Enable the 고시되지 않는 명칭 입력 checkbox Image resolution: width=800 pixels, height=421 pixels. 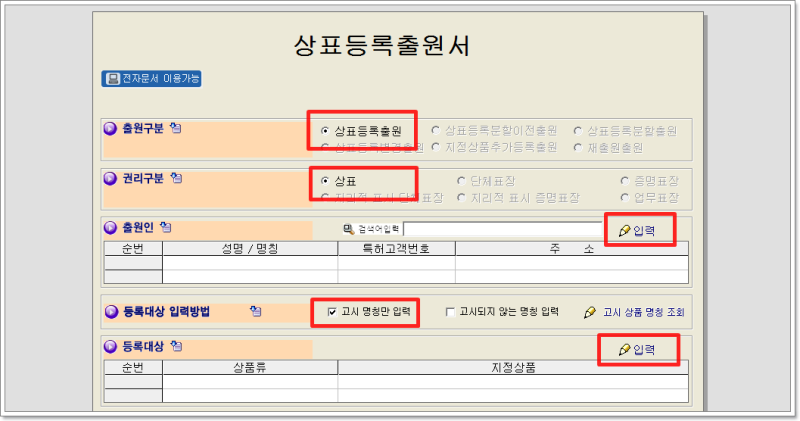(x=450, y=312)
